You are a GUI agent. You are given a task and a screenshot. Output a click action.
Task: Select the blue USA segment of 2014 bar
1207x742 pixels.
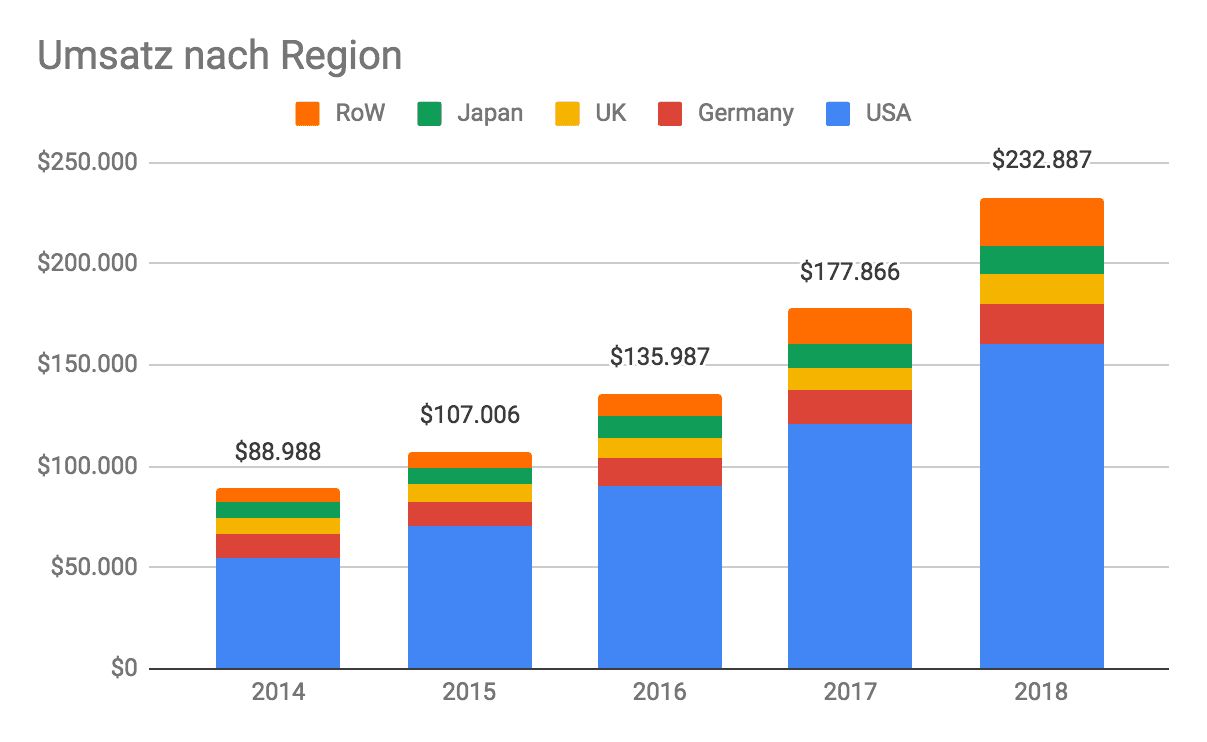[278, 613]
